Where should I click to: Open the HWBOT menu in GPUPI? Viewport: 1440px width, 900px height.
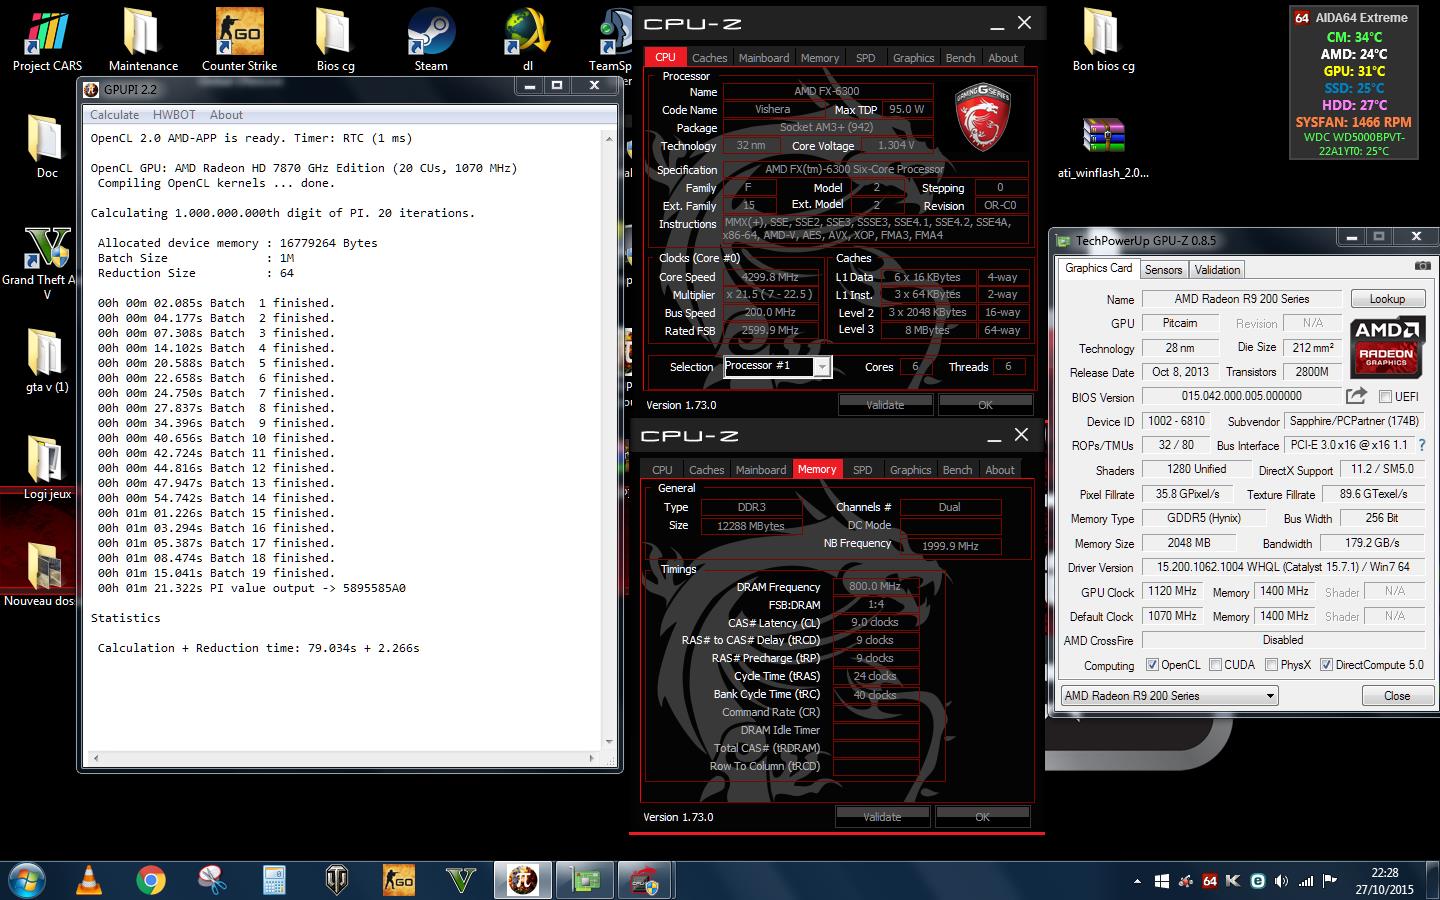(174, 115)
